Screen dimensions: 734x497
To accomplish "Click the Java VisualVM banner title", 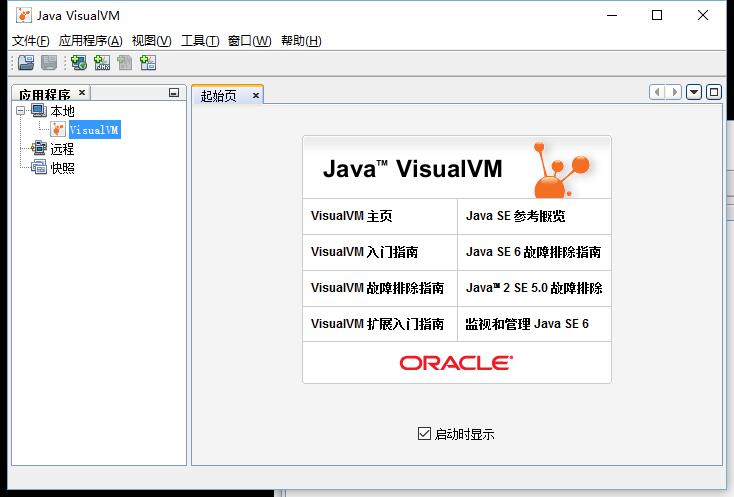I will tap(412, 168).
